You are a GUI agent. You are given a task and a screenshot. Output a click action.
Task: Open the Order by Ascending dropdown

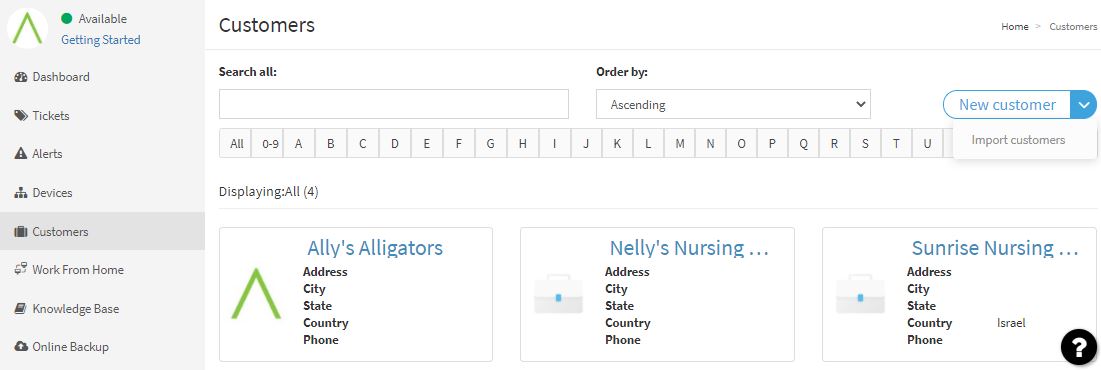[733, 105]
